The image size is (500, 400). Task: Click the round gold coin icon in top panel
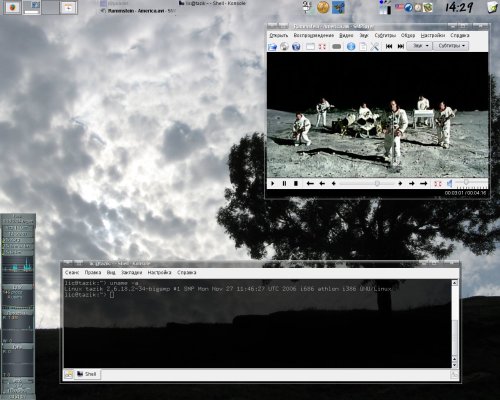click(x=323, y=7)
